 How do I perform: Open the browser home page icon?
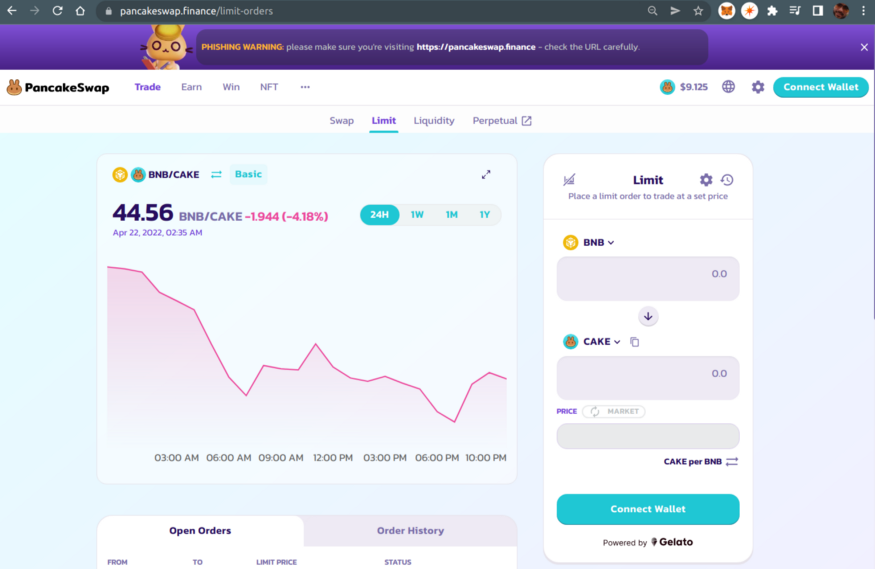tap(80, 11)
